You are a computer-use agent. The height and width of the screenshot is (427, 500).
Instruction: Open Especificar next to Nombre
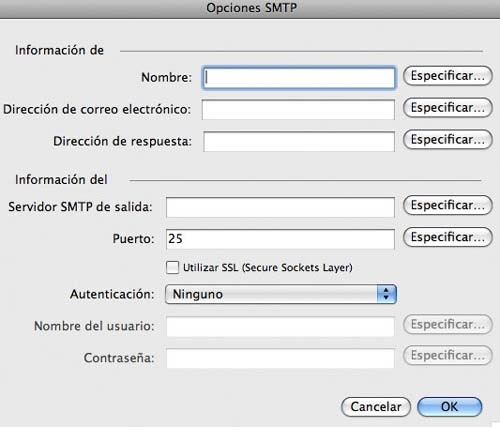click(x=448, y=76)
